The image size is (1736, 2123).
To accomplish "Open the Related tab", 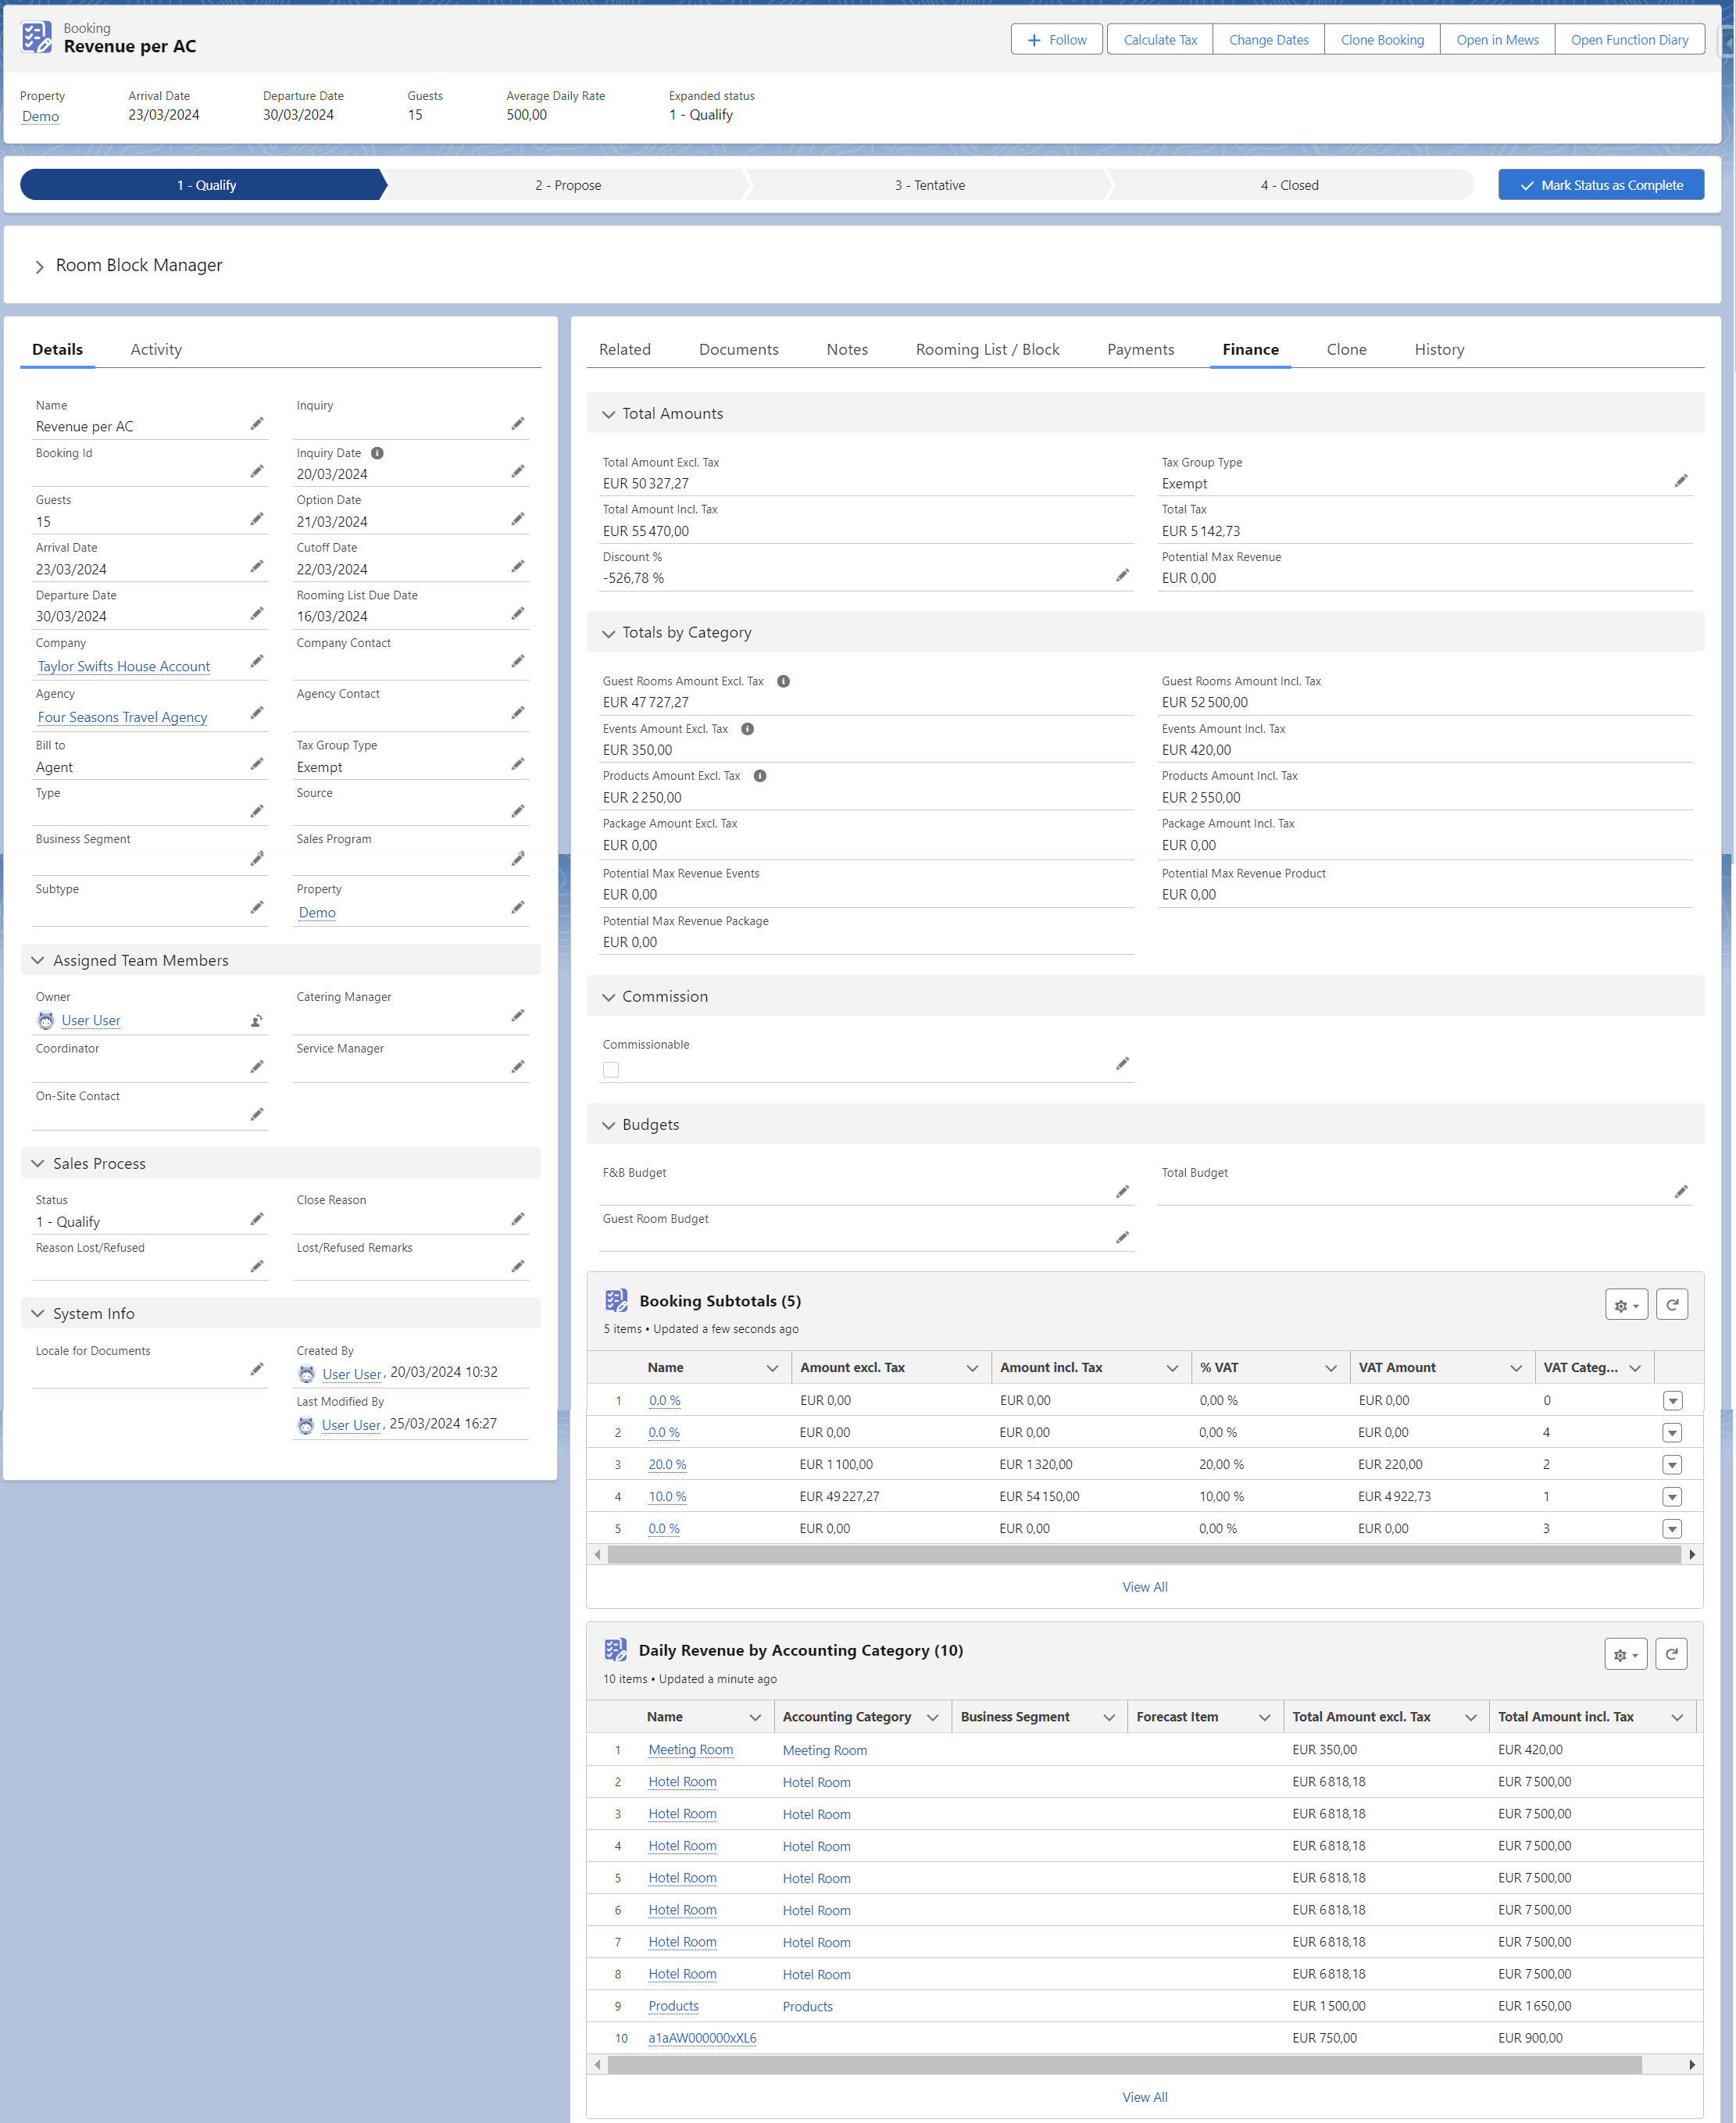I will pyautogui.click(x=625, y=350).
